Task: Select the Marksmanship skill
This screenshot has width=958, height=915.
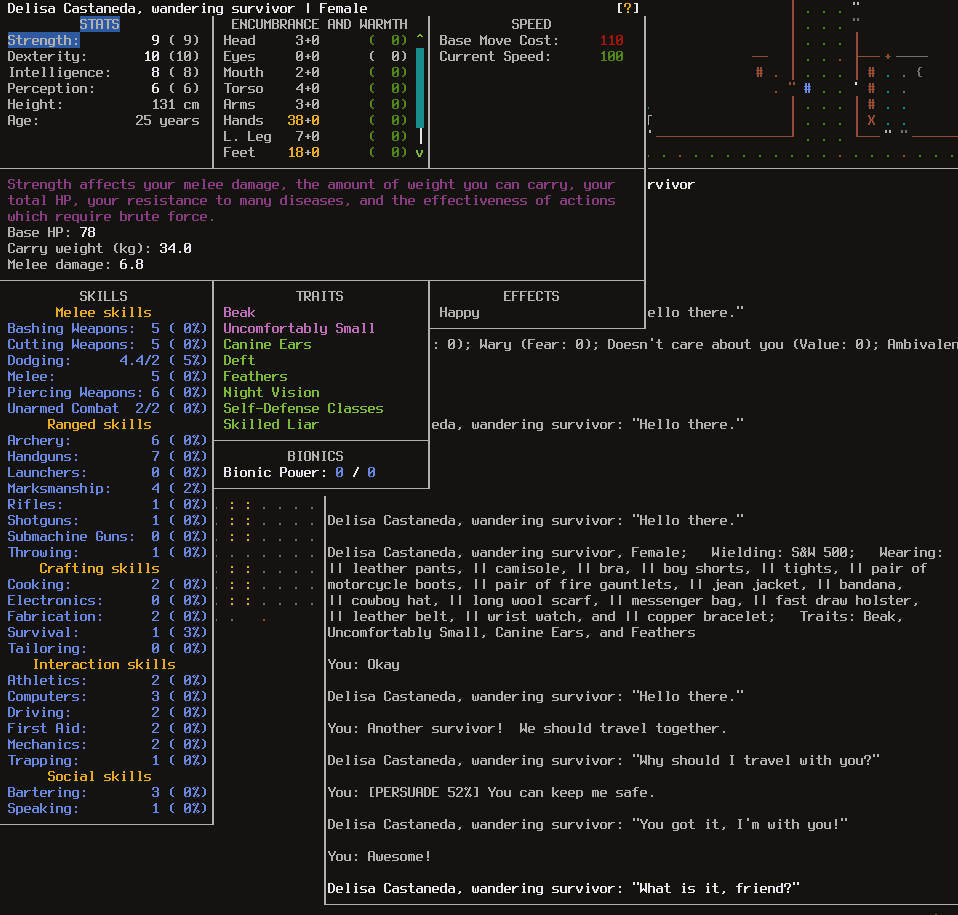Action: [107, 488]
